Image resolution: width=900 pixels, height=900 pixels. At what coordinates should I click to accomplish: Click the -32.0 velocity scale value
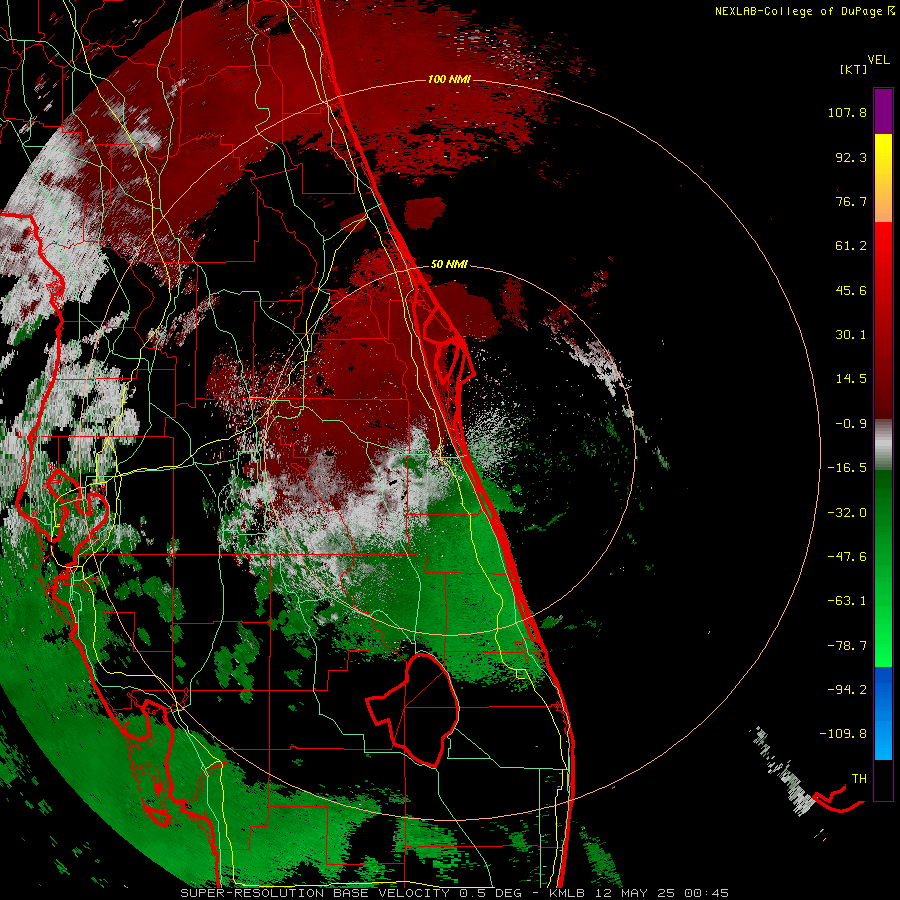point(847,513)
